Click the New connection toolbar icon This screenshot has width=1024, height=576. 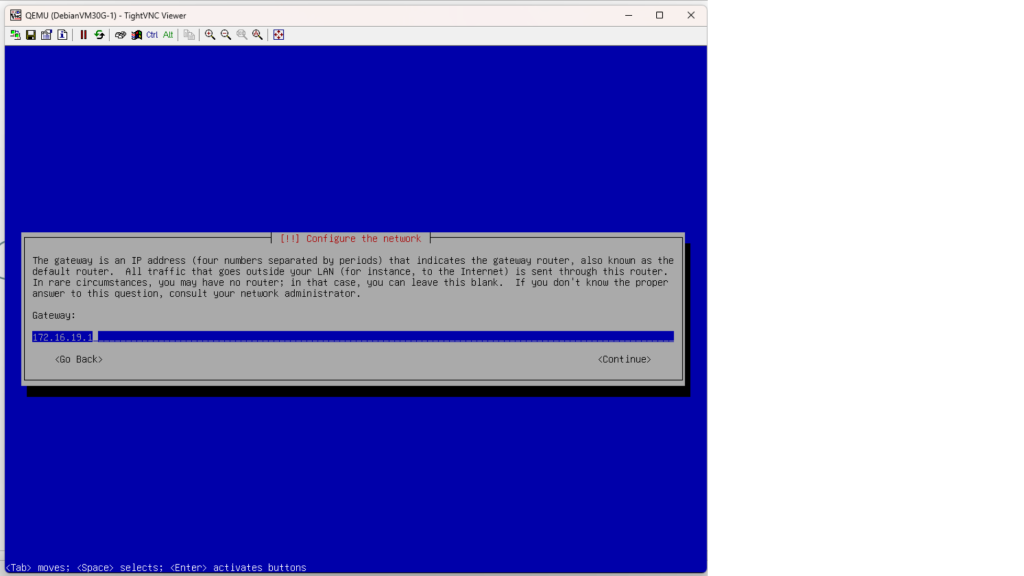click(x=15, y=35)
